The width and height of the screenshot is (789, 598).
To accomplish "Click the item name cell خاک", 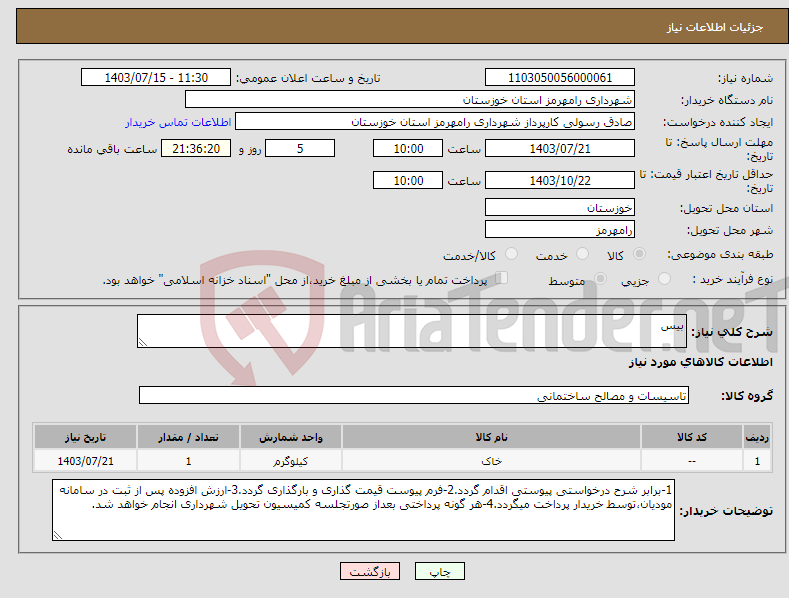I will [491, 461].
